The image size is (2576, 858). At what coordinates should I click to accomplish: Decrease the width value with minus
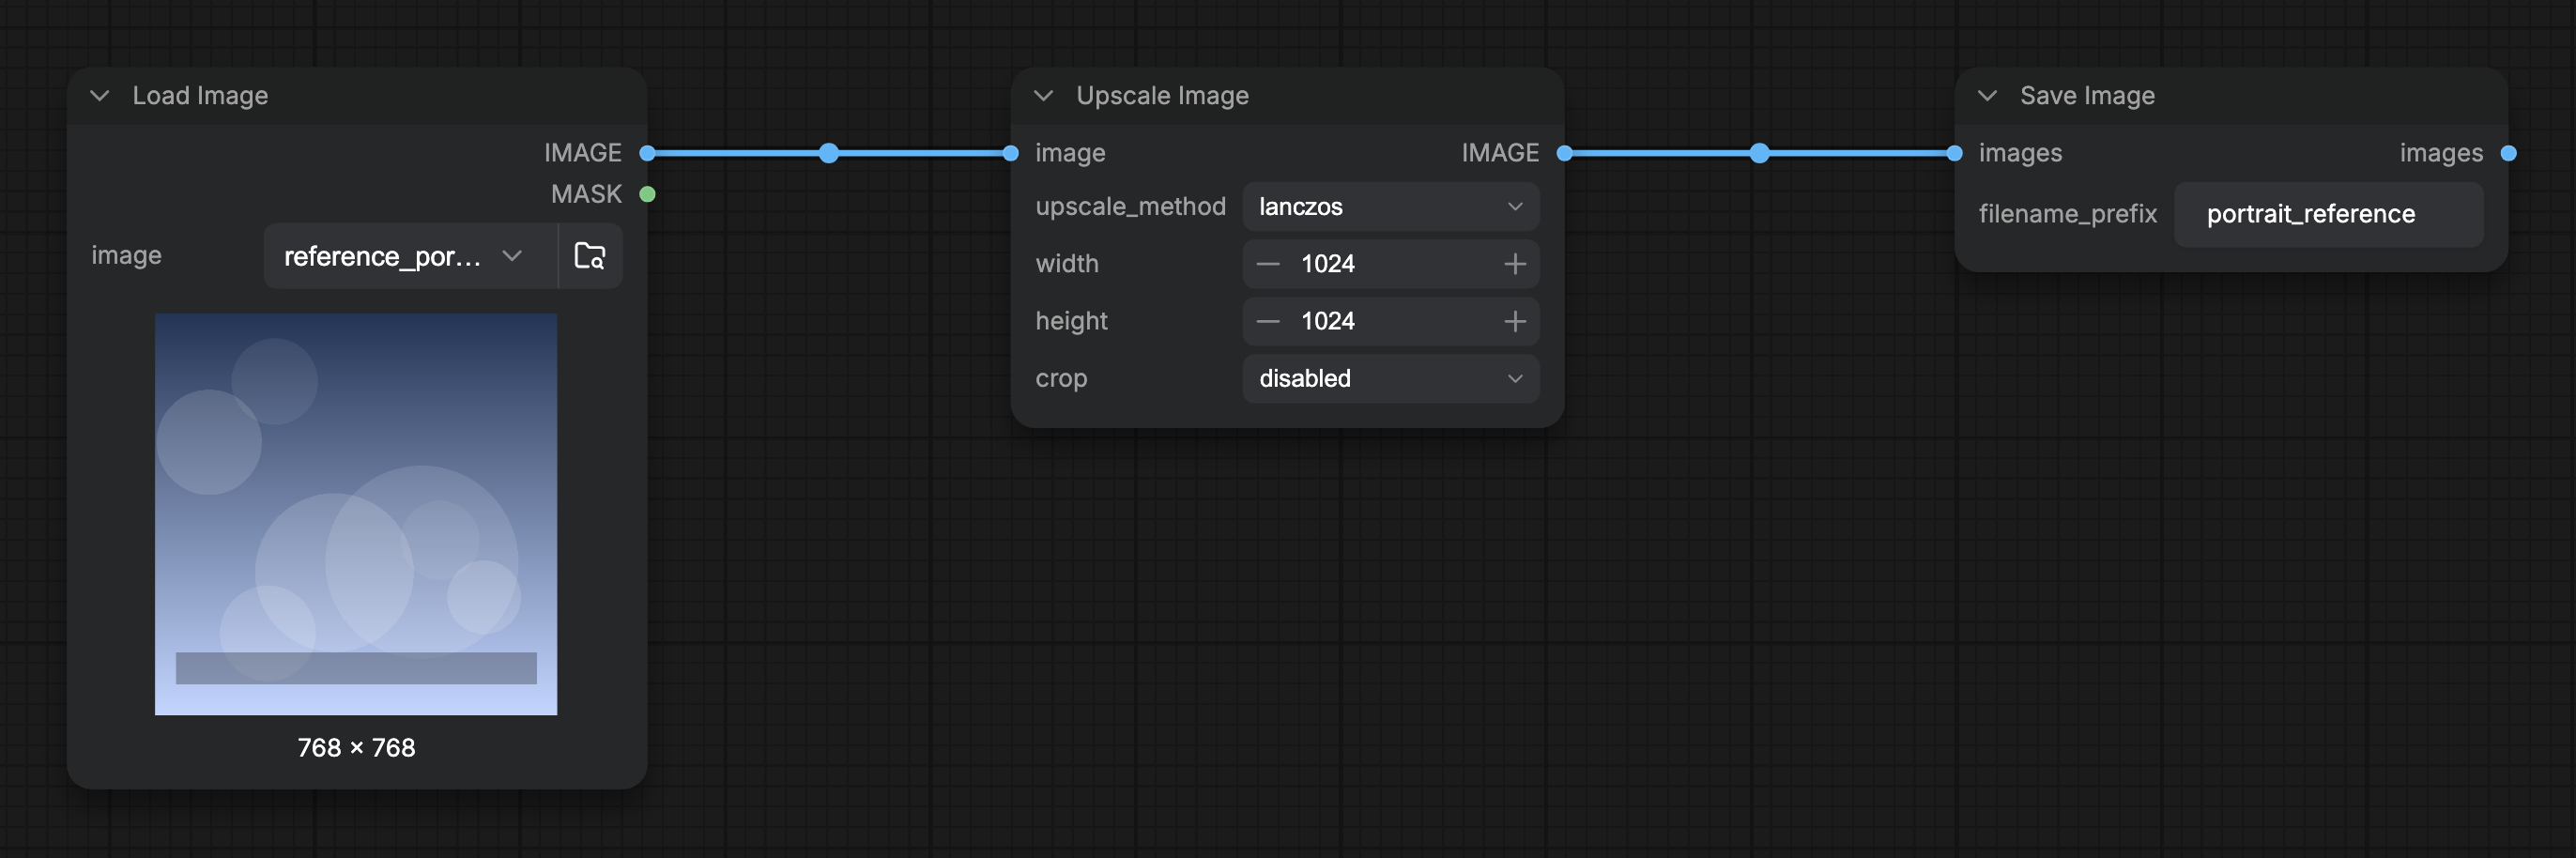(1268, 264)
